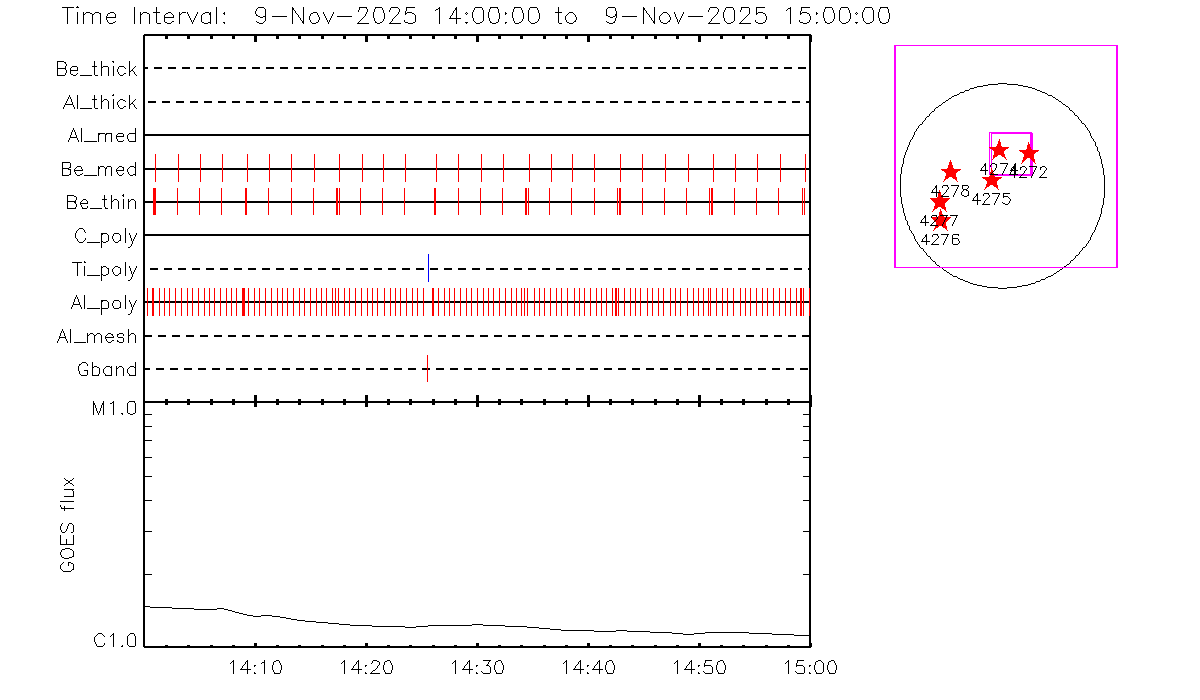The width and height of the screenshot is (1200, 700).
Task: Click the red star for region 4272
Action: click(x=1028, y=153)
